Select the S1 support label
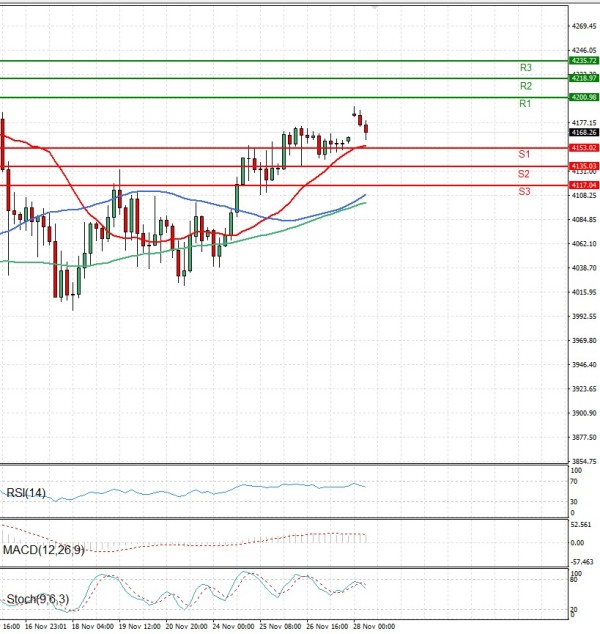This screenshot has height=634, width=600. click(524, 154)
